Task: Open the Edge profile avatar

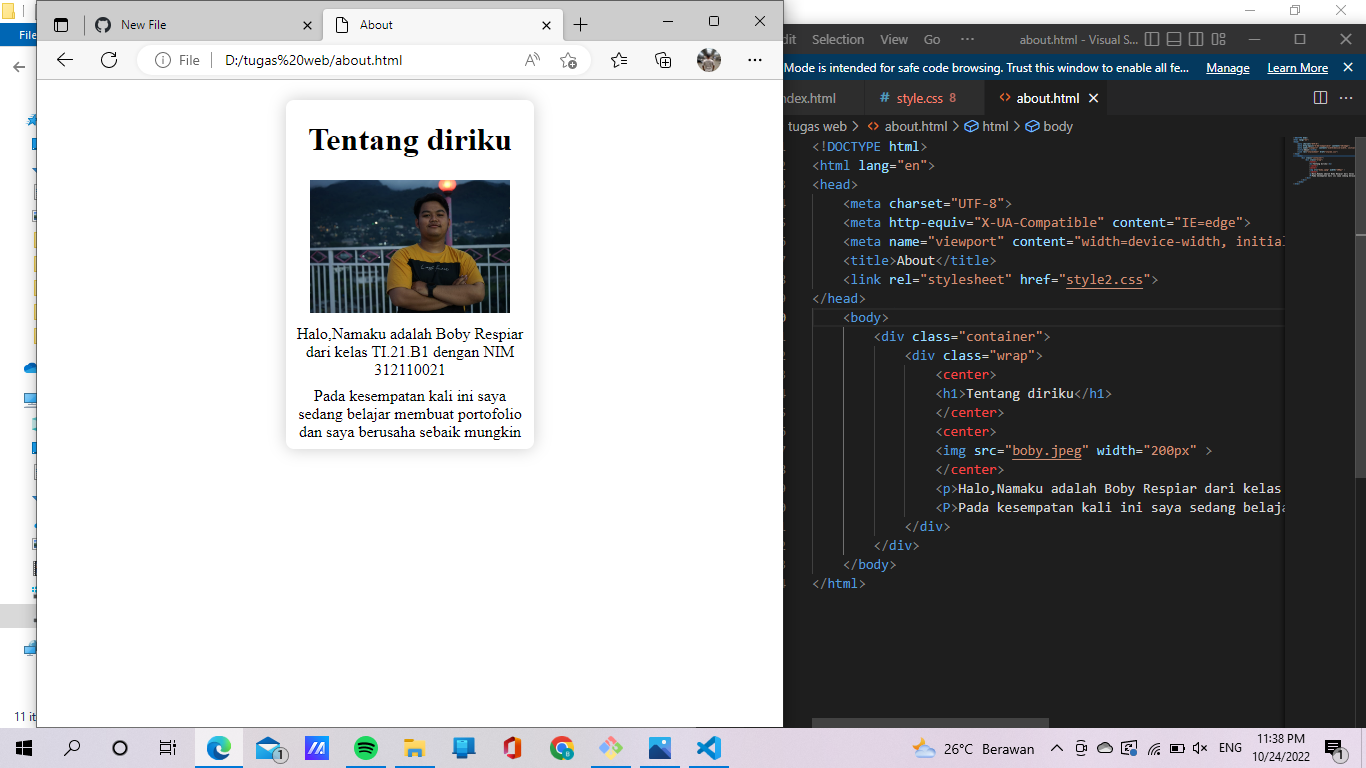Action: tap(709, 60)
